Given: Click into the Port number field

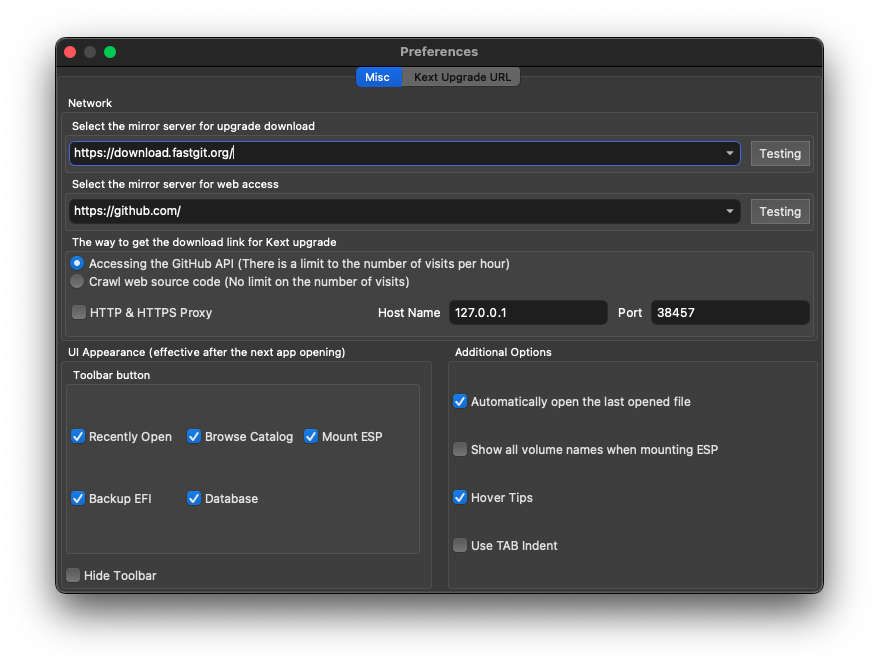Looking at the screenshot, I should click(x=730, y=313).
